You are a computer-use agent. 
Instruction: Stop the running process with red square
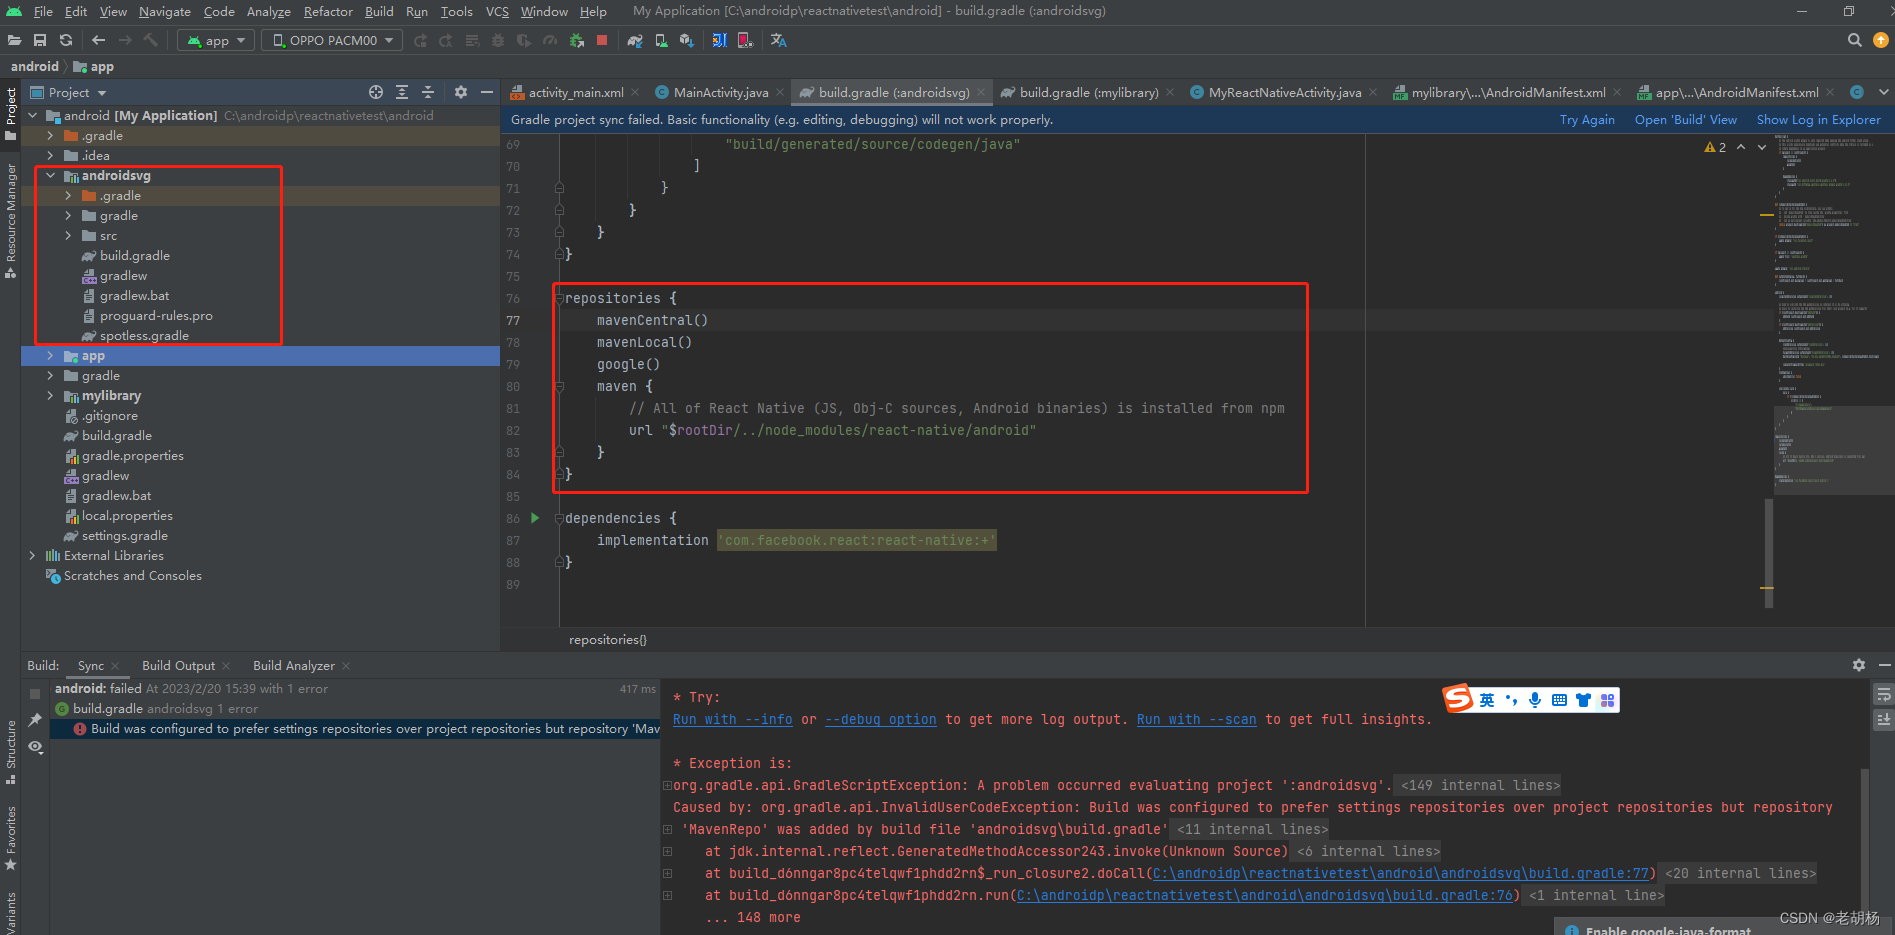(602, 40)
